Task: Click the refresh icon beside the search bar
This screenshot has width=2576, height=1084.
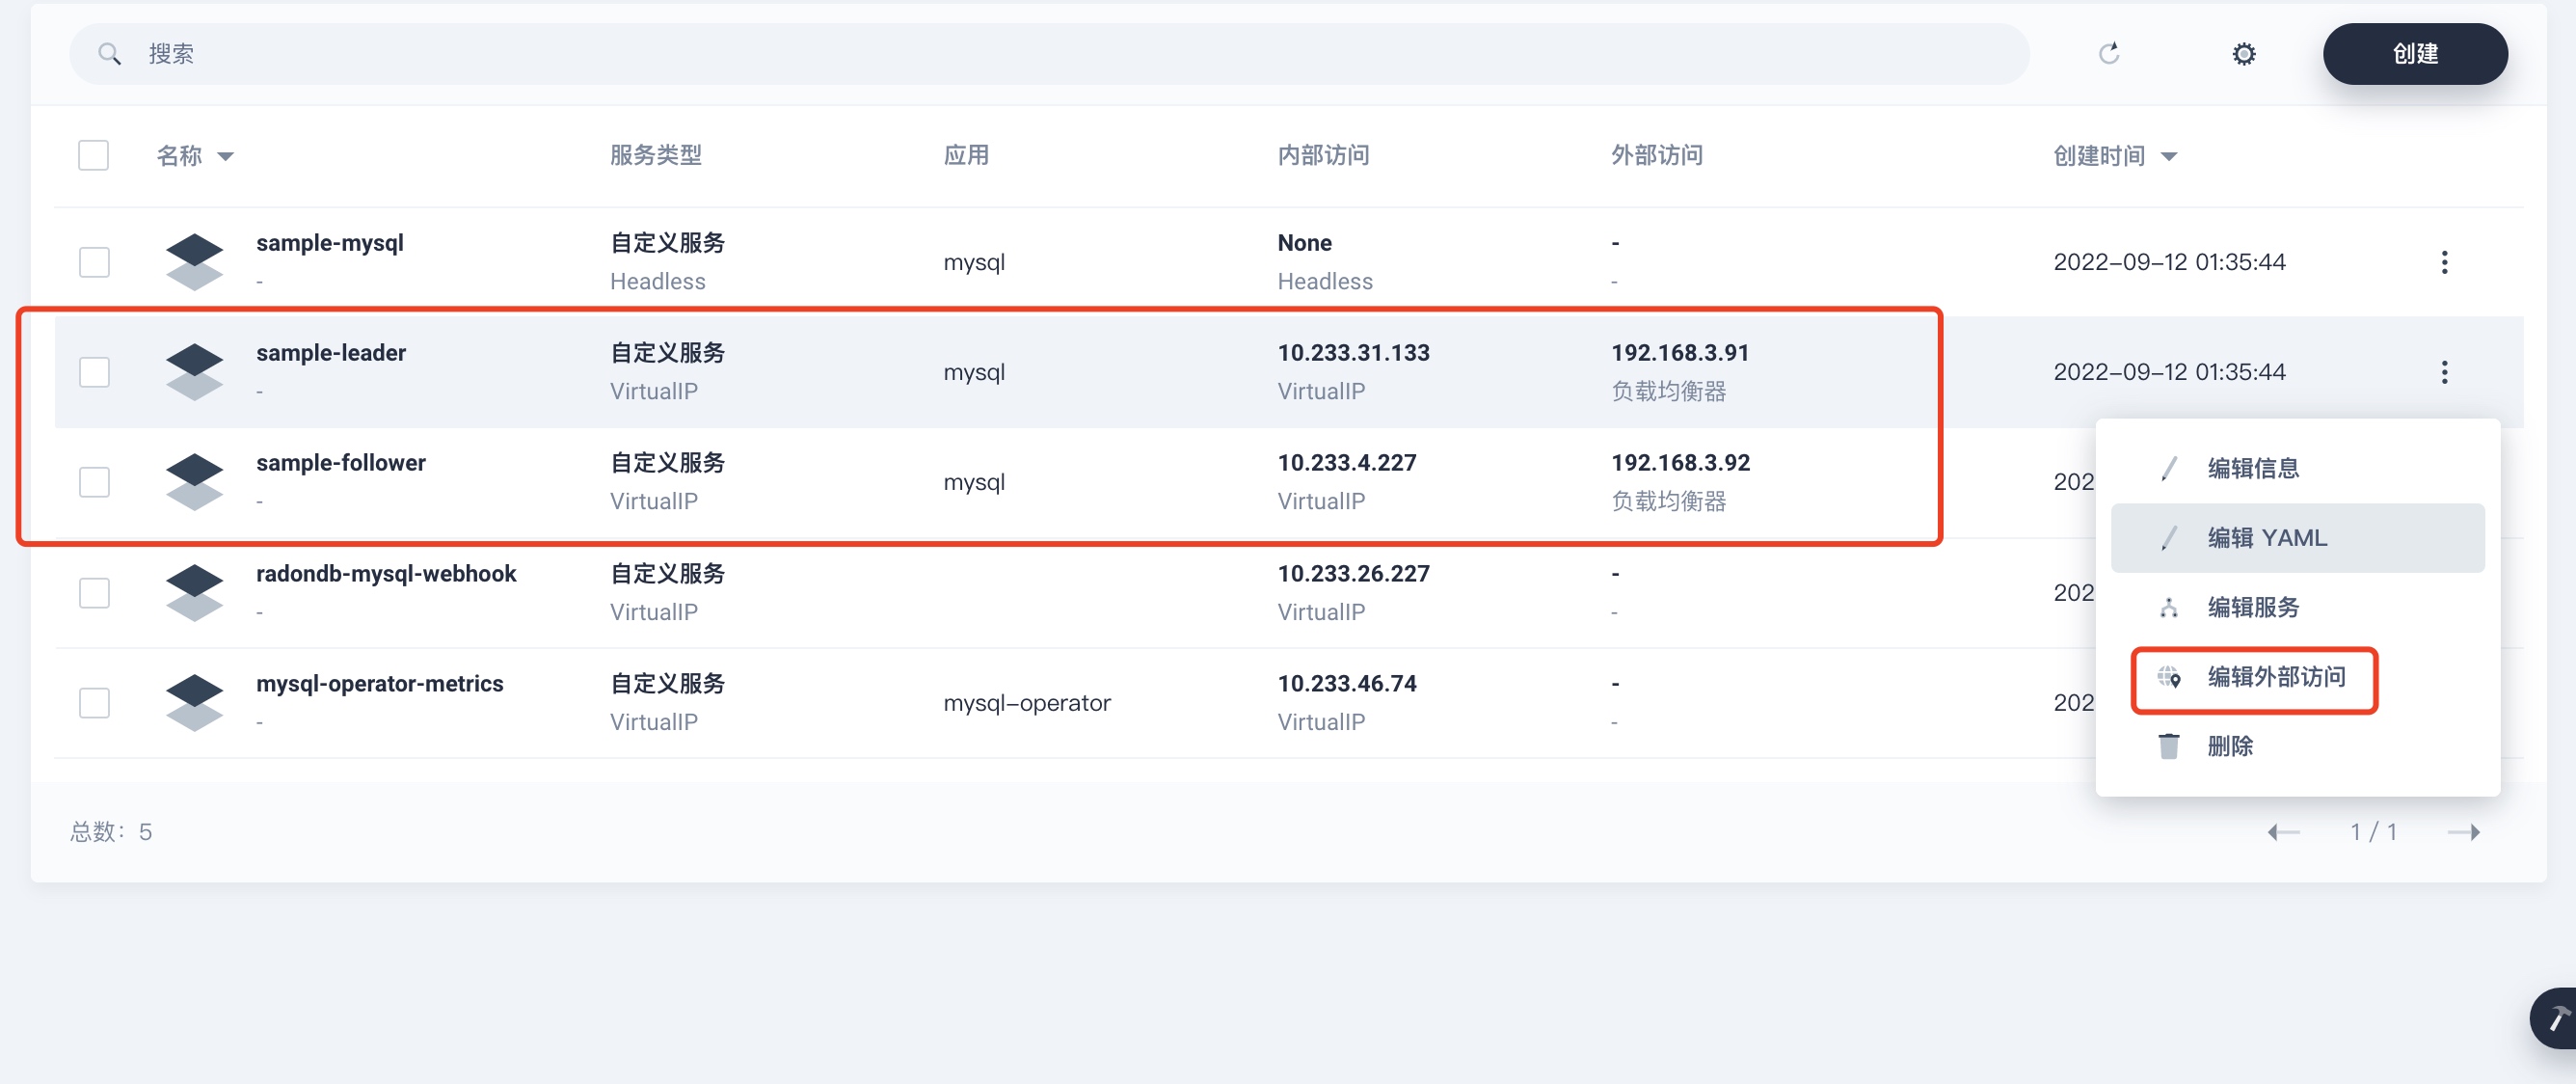Action: point(2108,54)
